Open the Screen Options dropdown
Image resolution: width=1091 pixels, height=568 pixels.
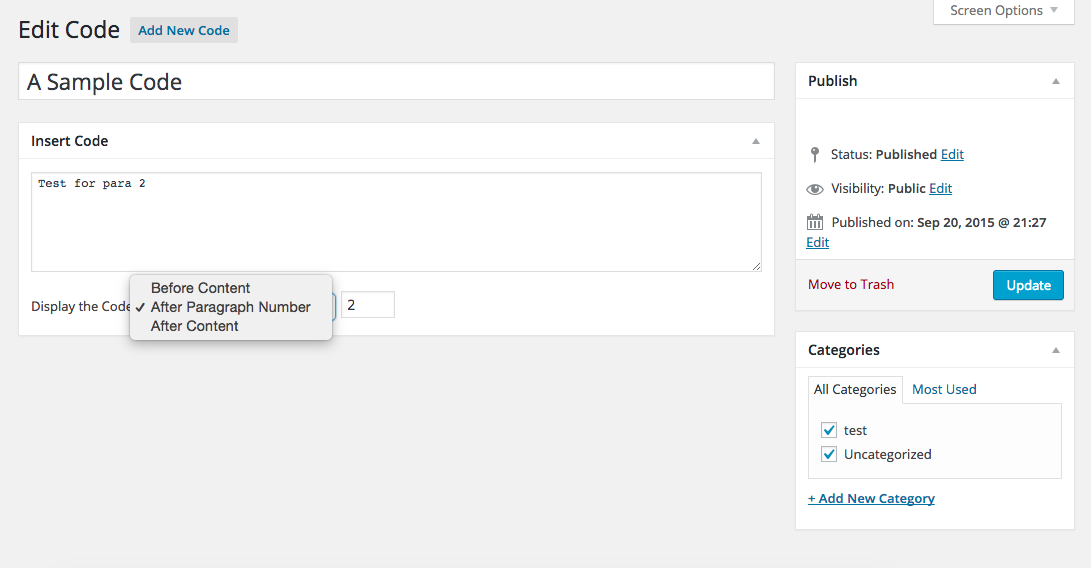pyautogui.click(x=1003, y=11)
